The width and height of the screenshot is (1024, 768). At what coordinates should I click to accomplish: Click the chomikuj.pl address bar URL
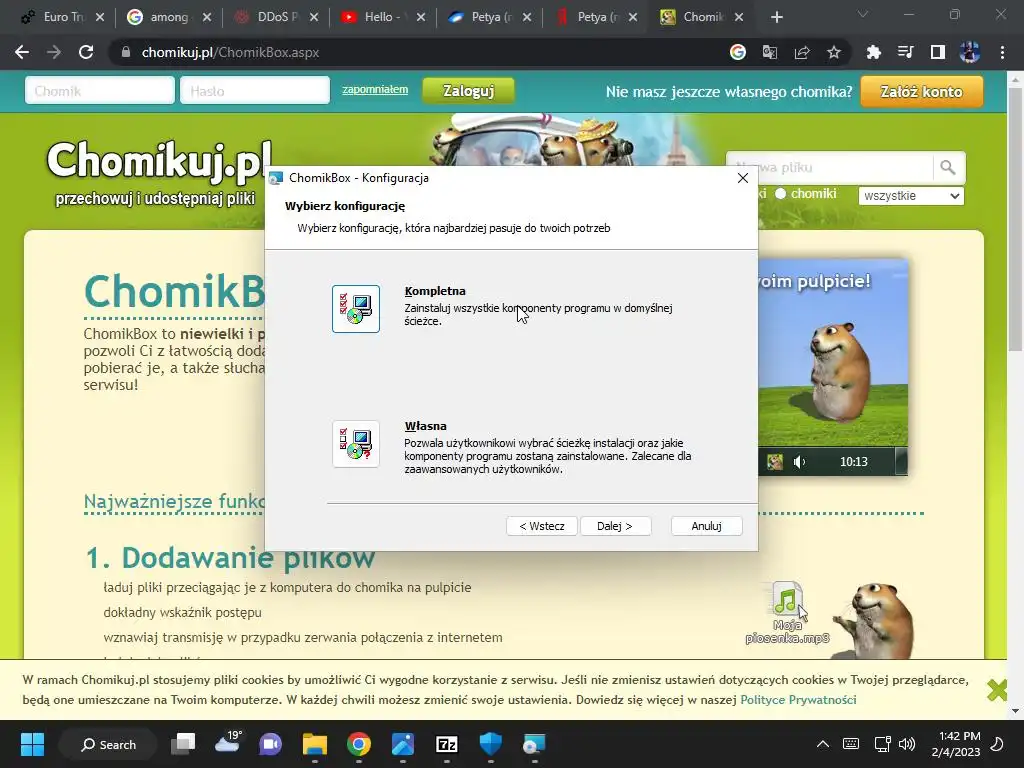click(x=230, y=52)
